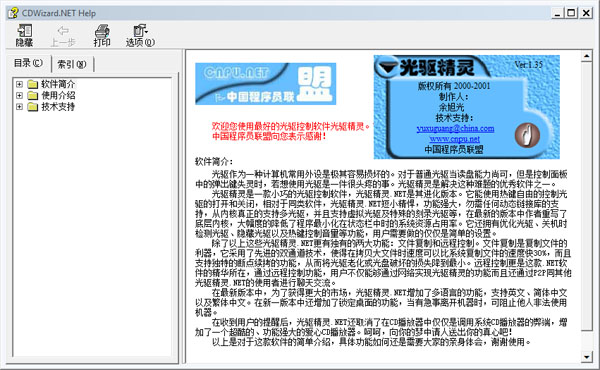This screenshot has width=600, height=370.
Task: Click the 技术支持 folder icon
Action: (x=33, y=107)
